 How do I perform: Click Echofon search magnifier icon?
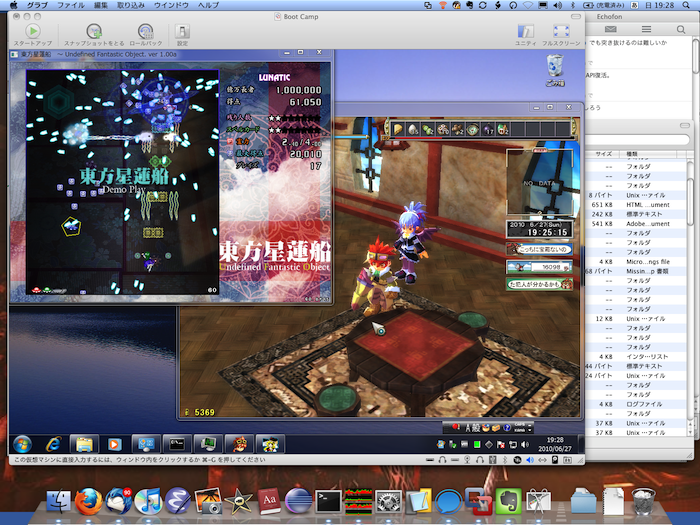pos(681,29)
